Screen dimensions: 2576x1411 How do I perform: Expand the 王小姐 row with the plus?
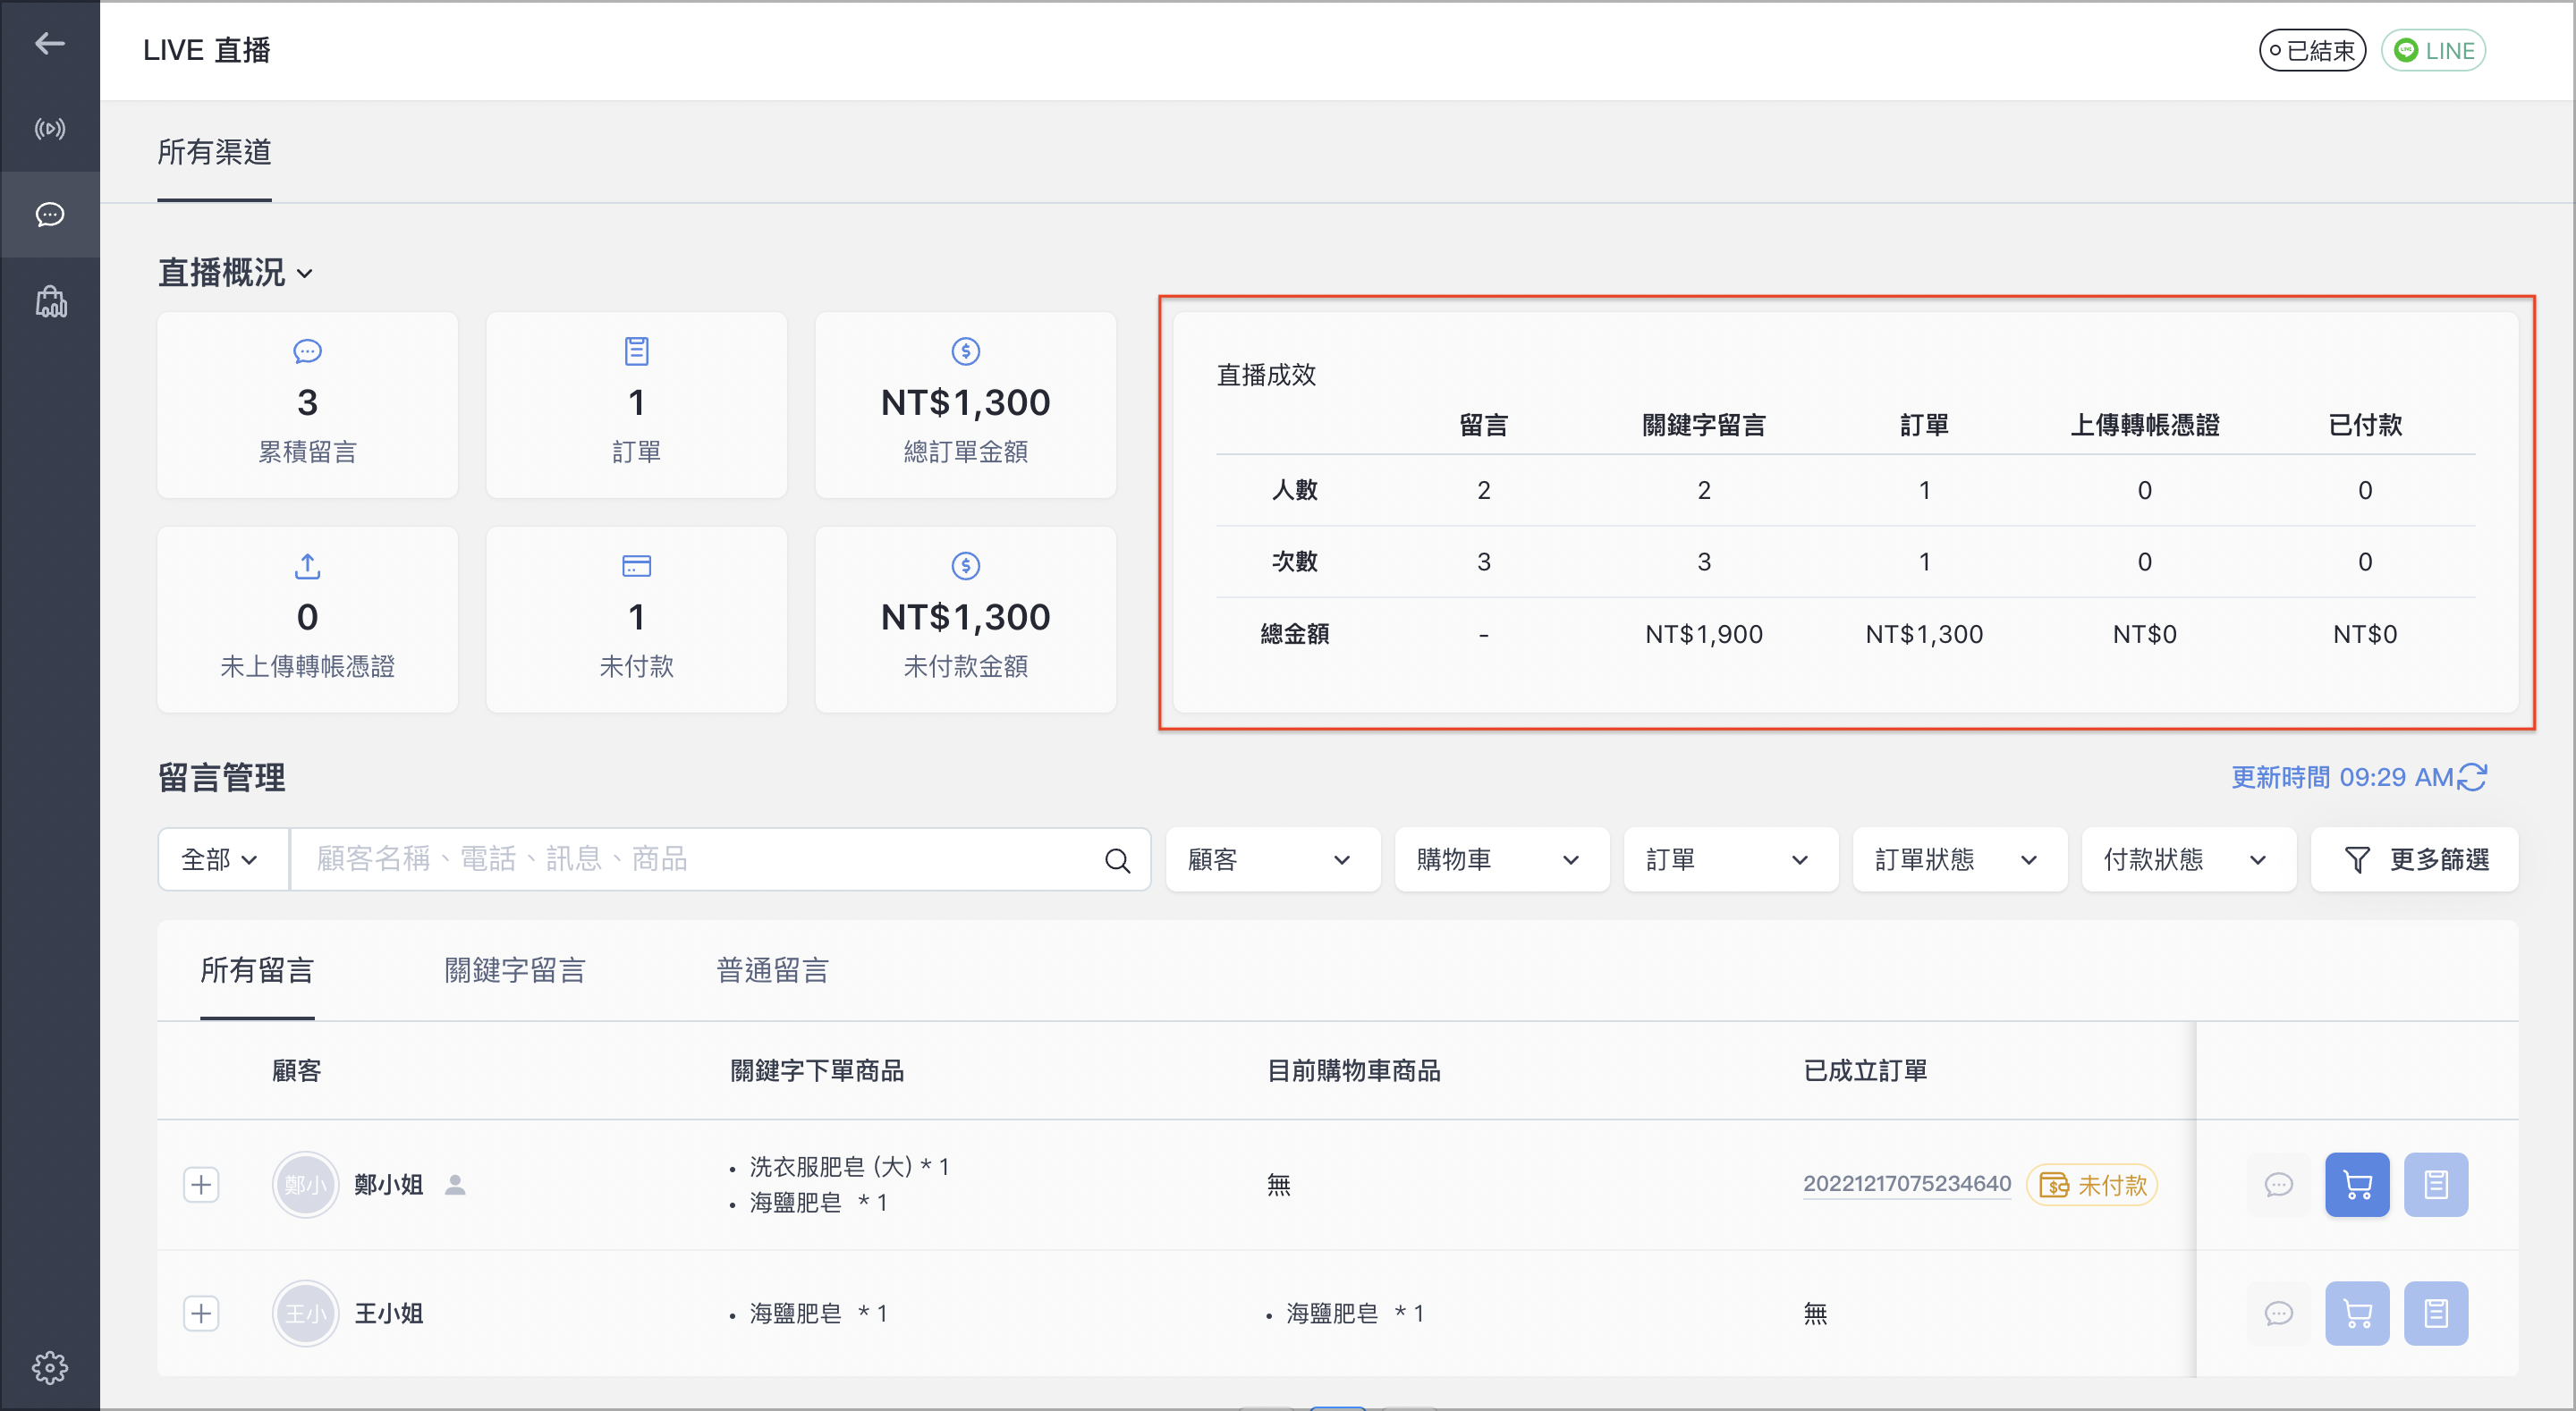202,1313
